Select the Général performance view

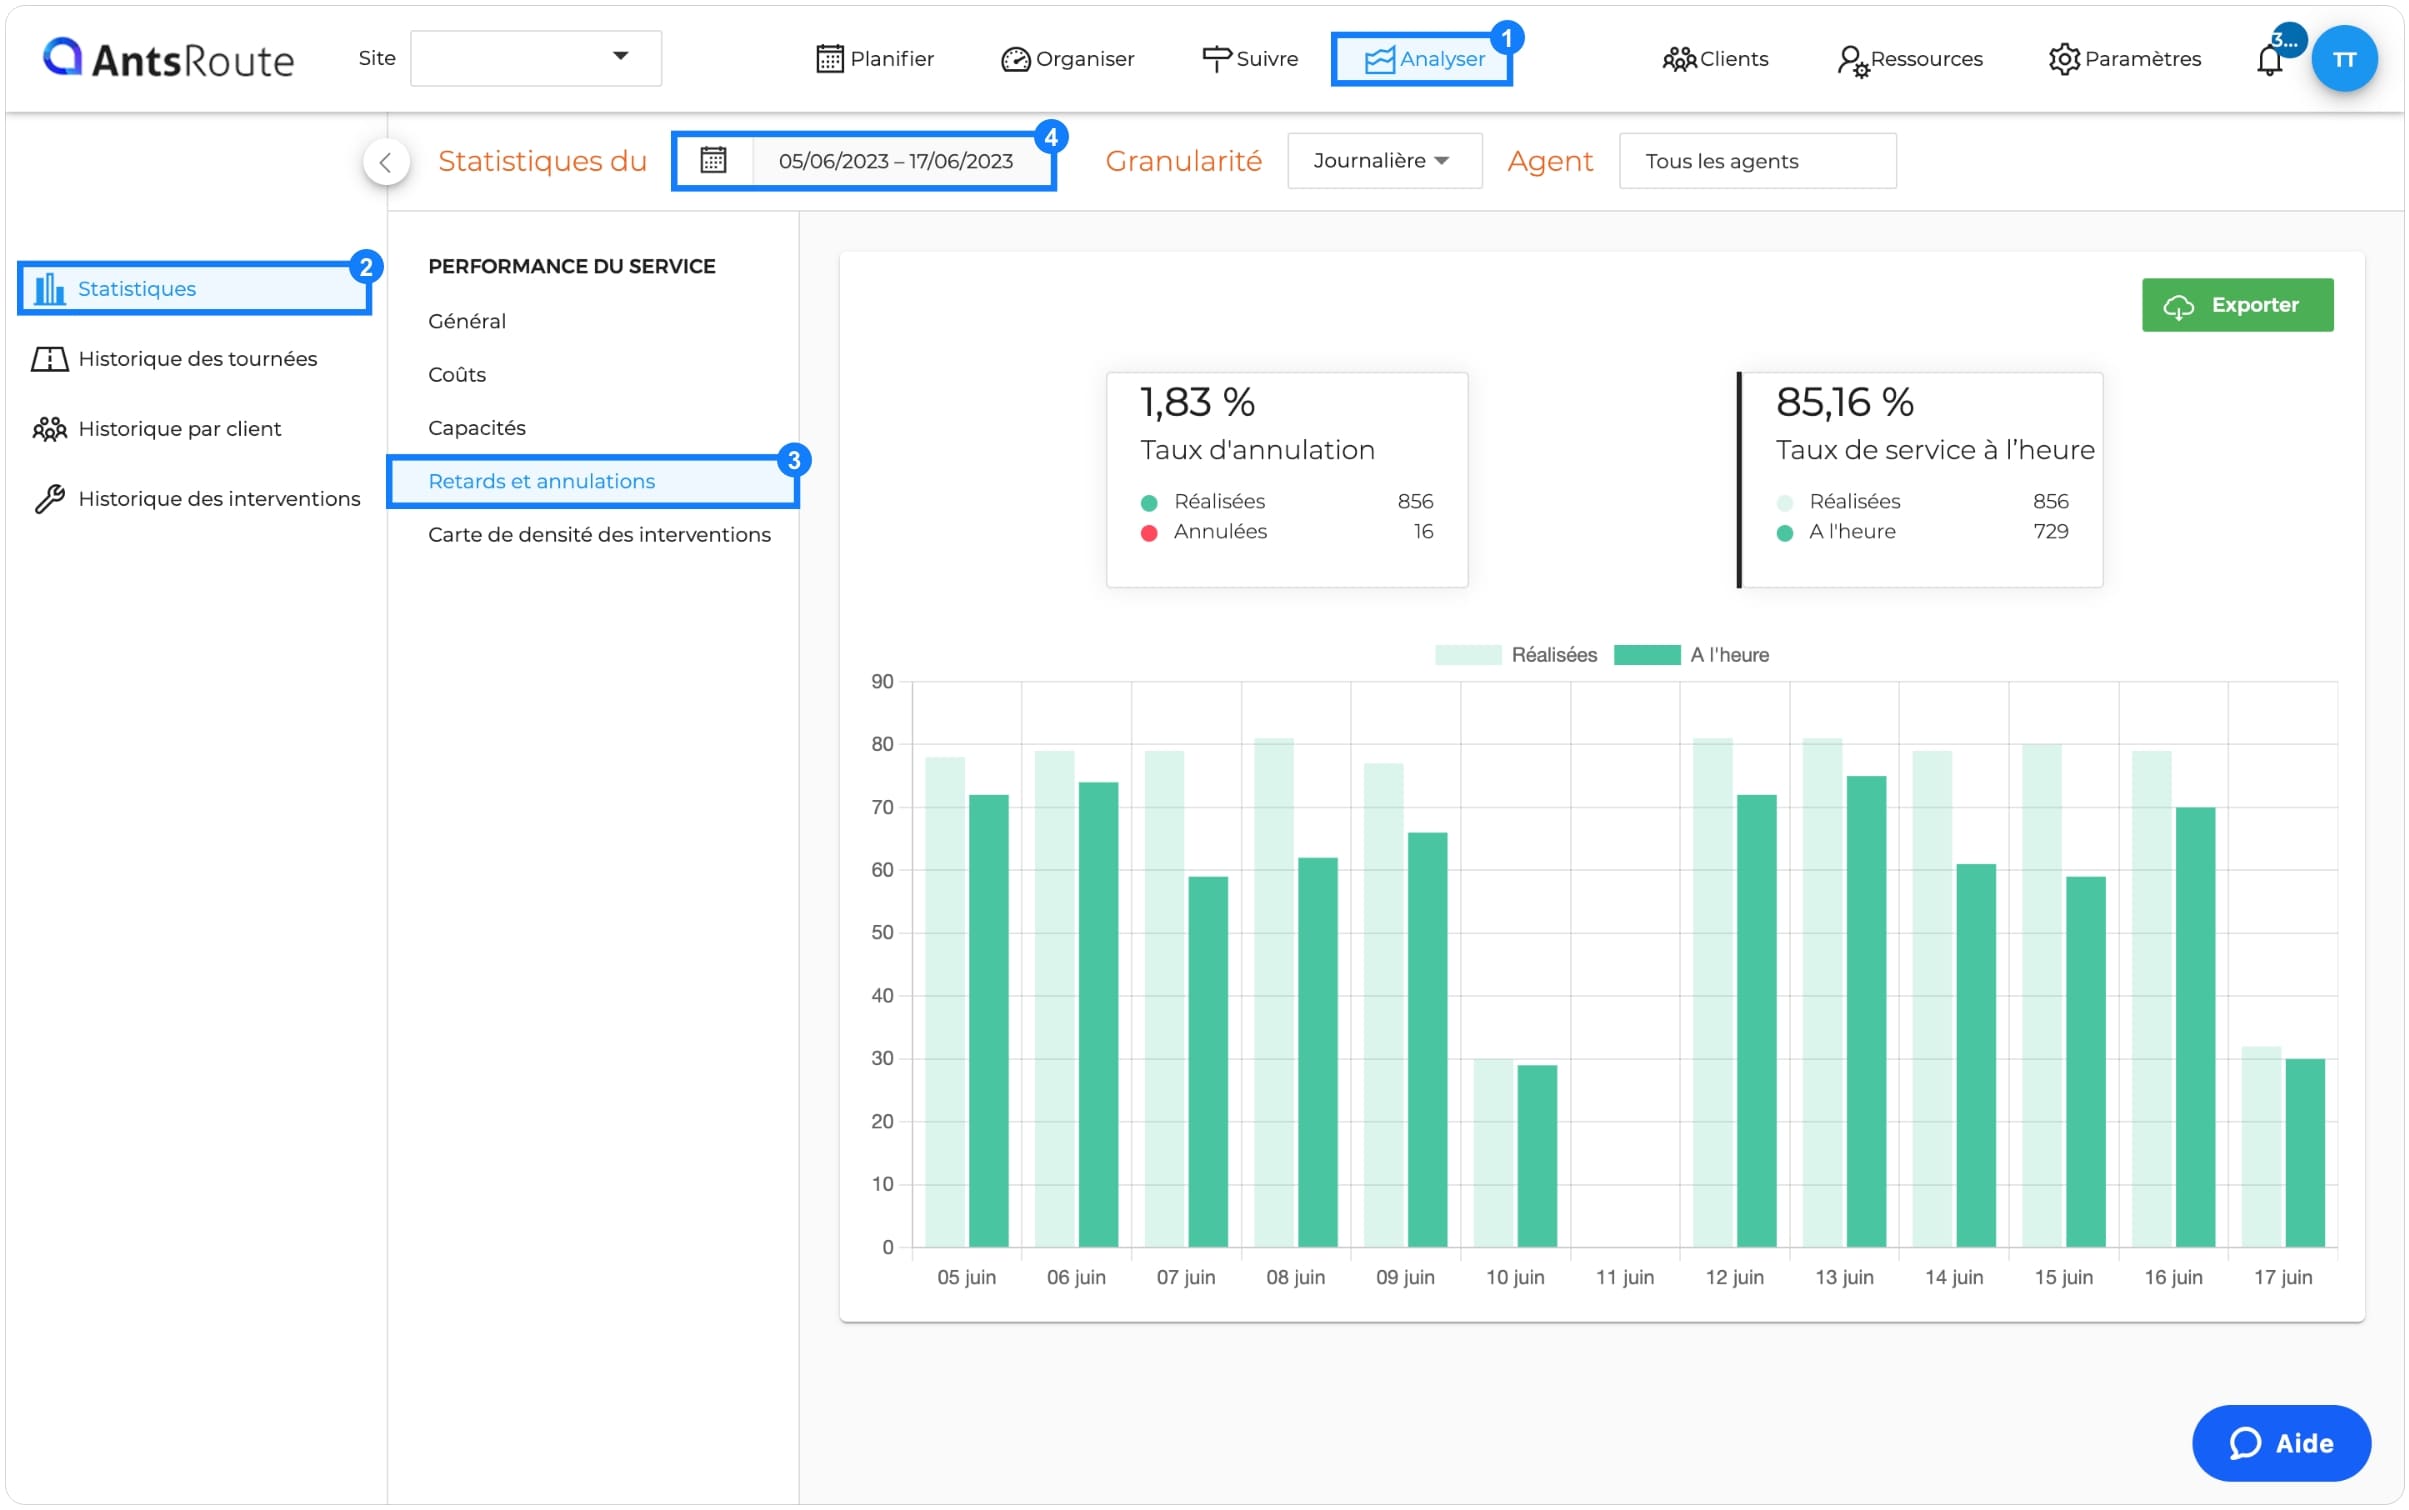pyautogui.click(x=467, y=321)
